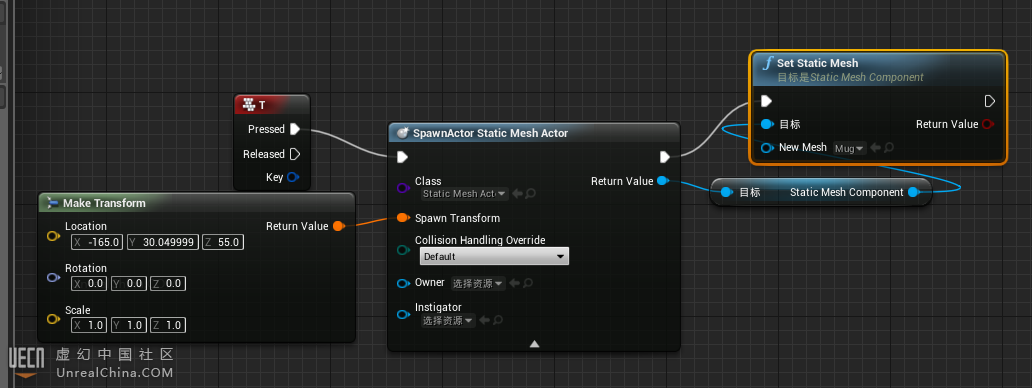Click the Static Mesh Component output pin
This screenshot has width=1032, height=388.
click(x=914, y=192)
